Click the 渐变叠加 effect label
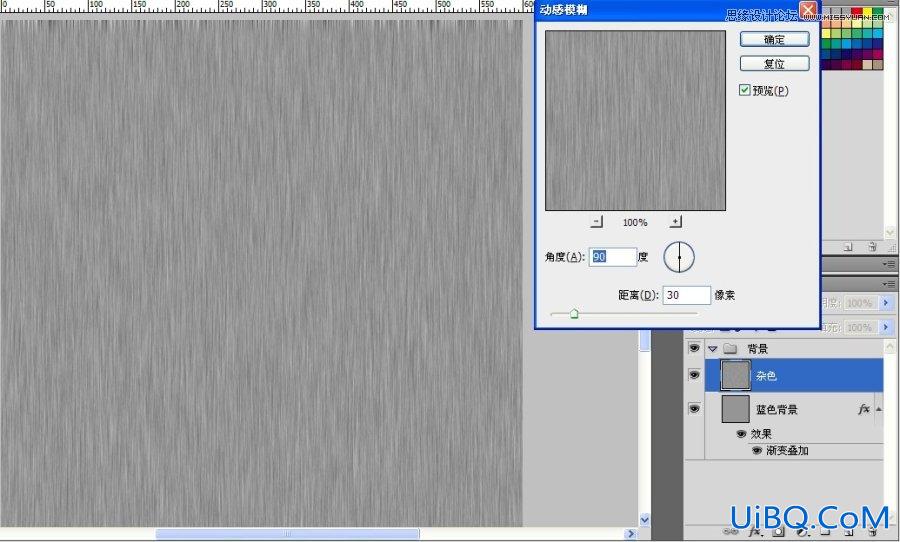Viewport: 900px width, 542px height. click(x=787, y=451)
